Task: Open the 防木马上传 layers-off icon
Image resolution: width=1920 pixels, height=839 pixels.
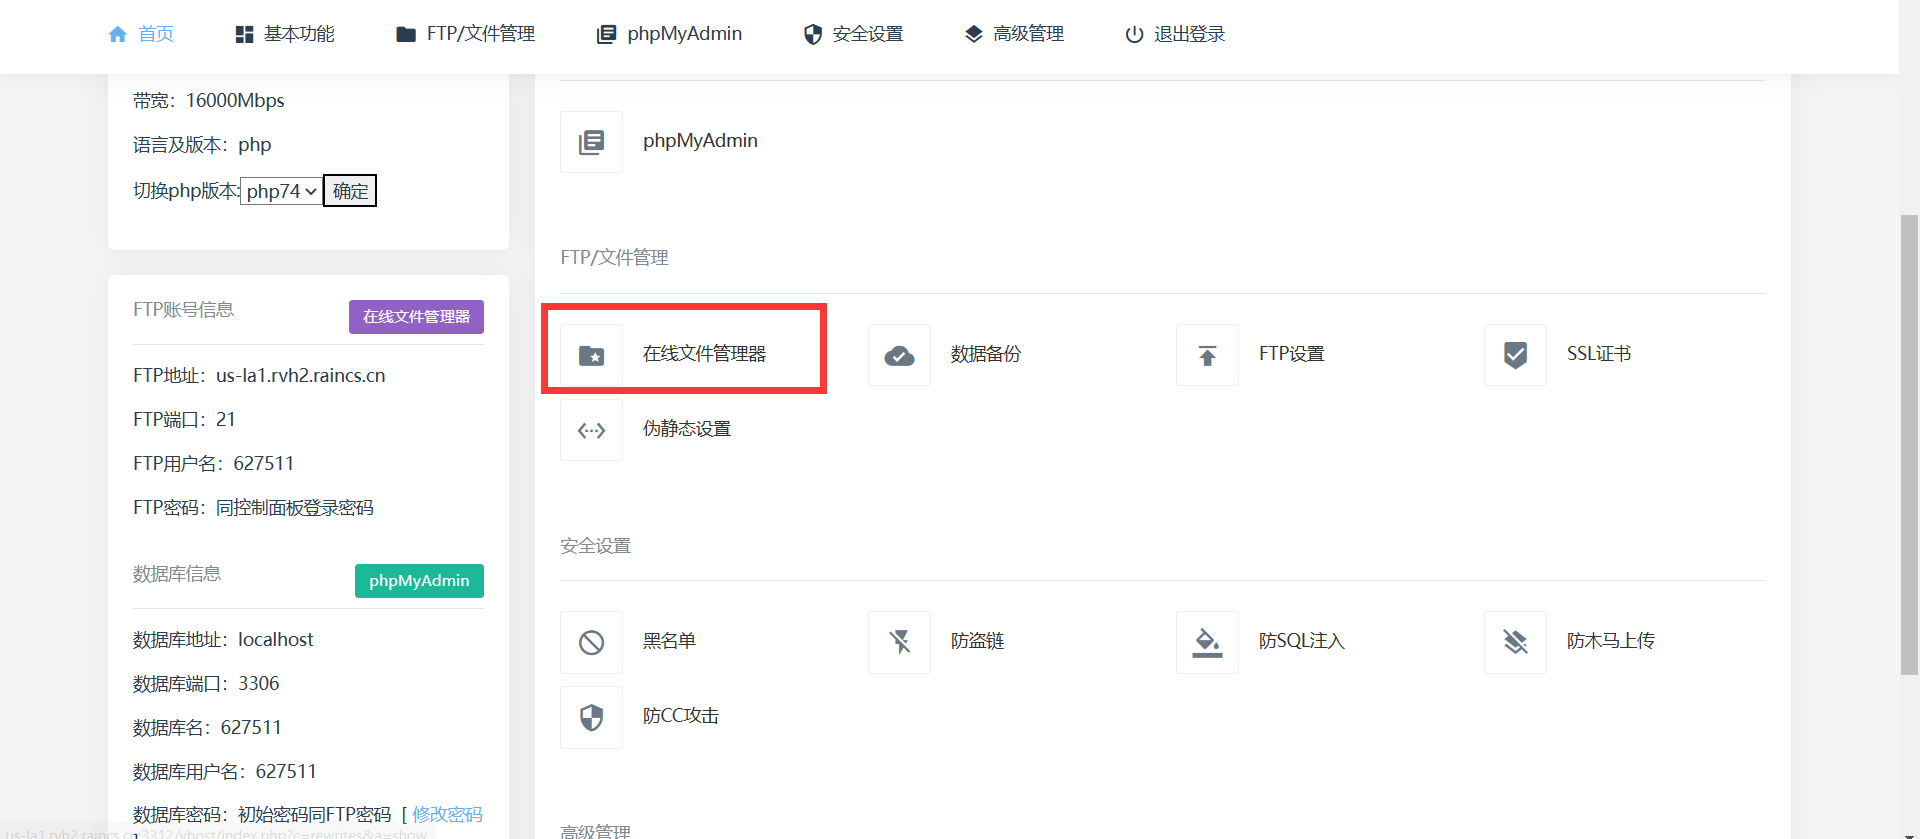Action: point(1515,642)
